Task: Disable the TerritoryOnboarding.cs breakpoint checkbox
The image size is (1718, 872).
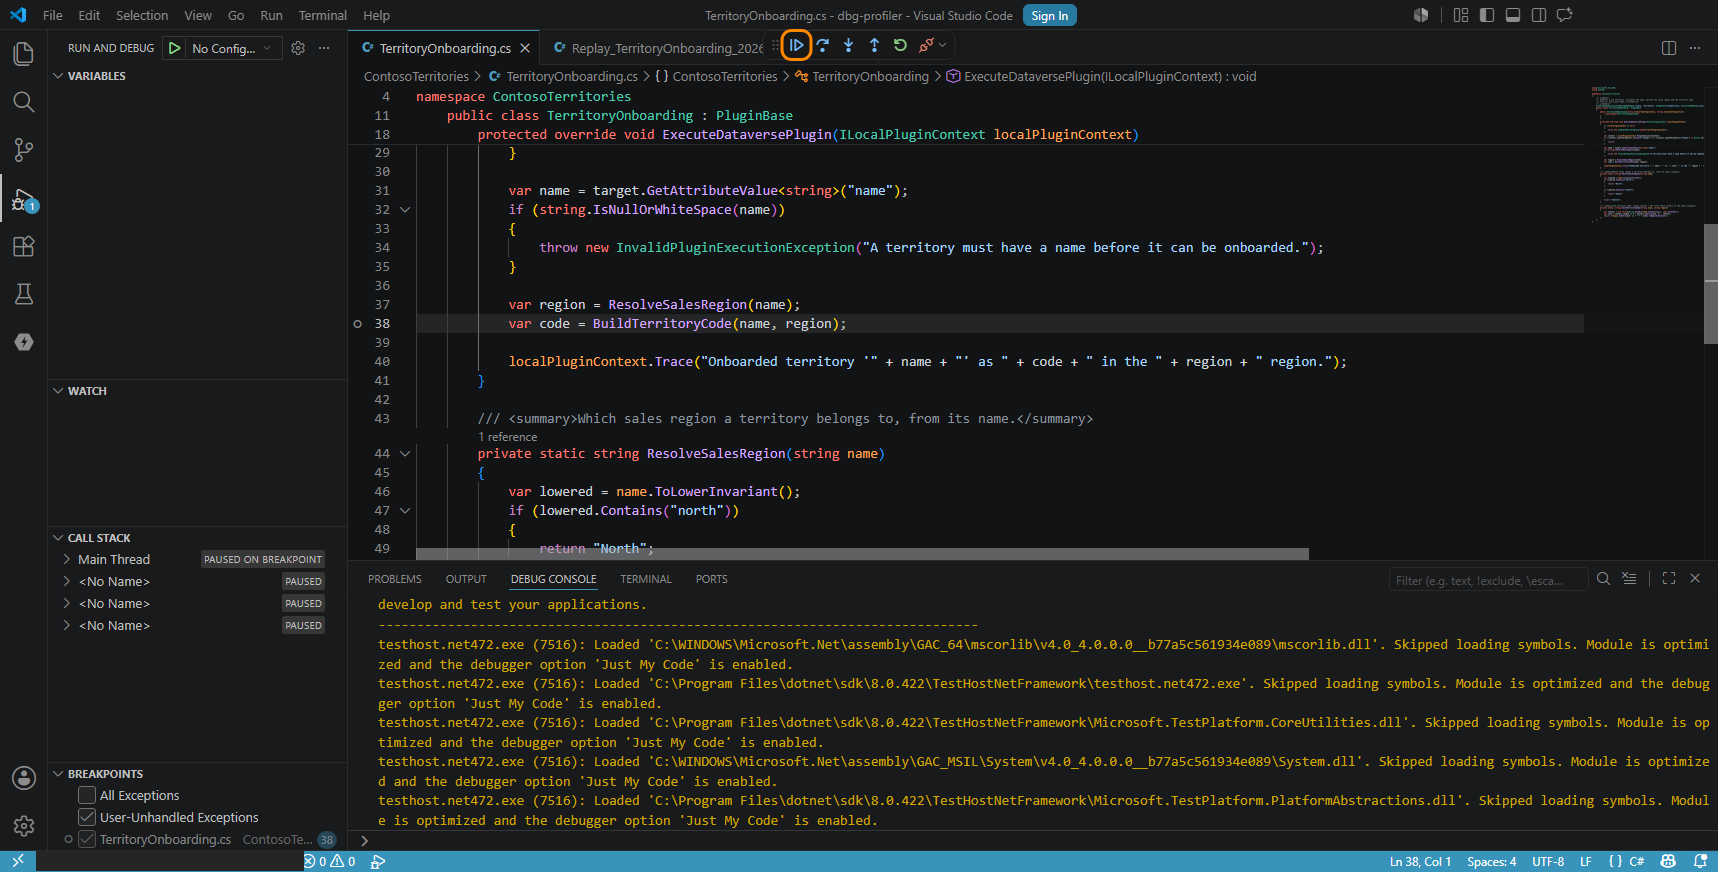Action: (87, 839)
